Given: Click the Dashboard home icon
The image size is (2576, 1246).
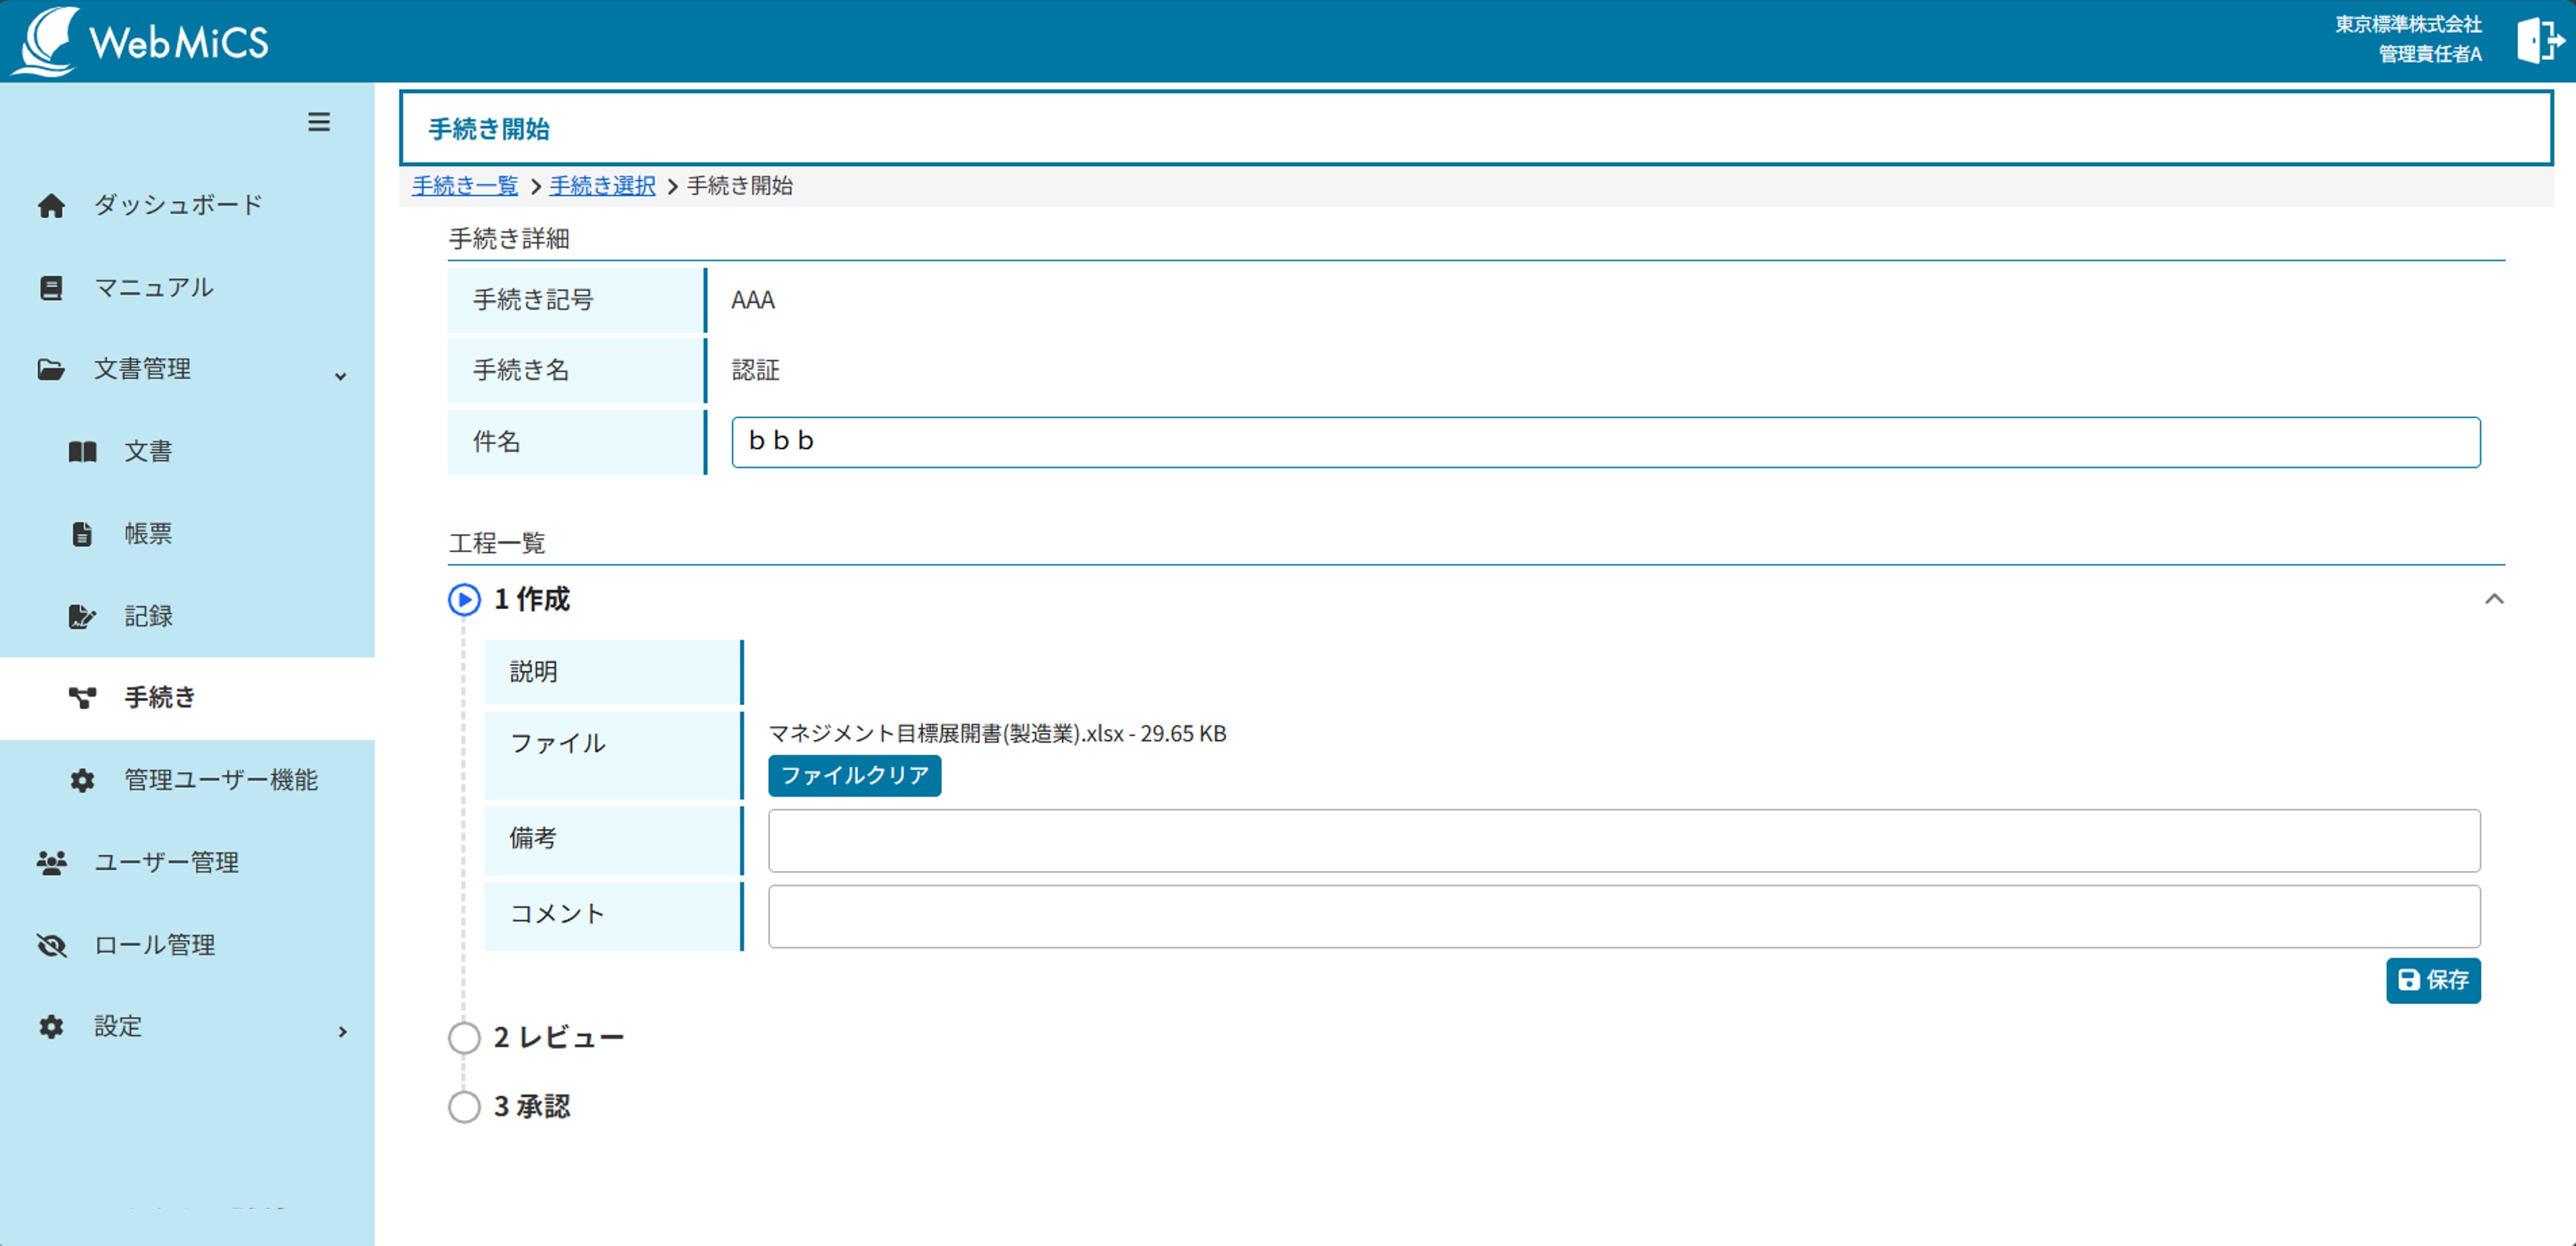Looking at the screenshot, I should point(51,206).
